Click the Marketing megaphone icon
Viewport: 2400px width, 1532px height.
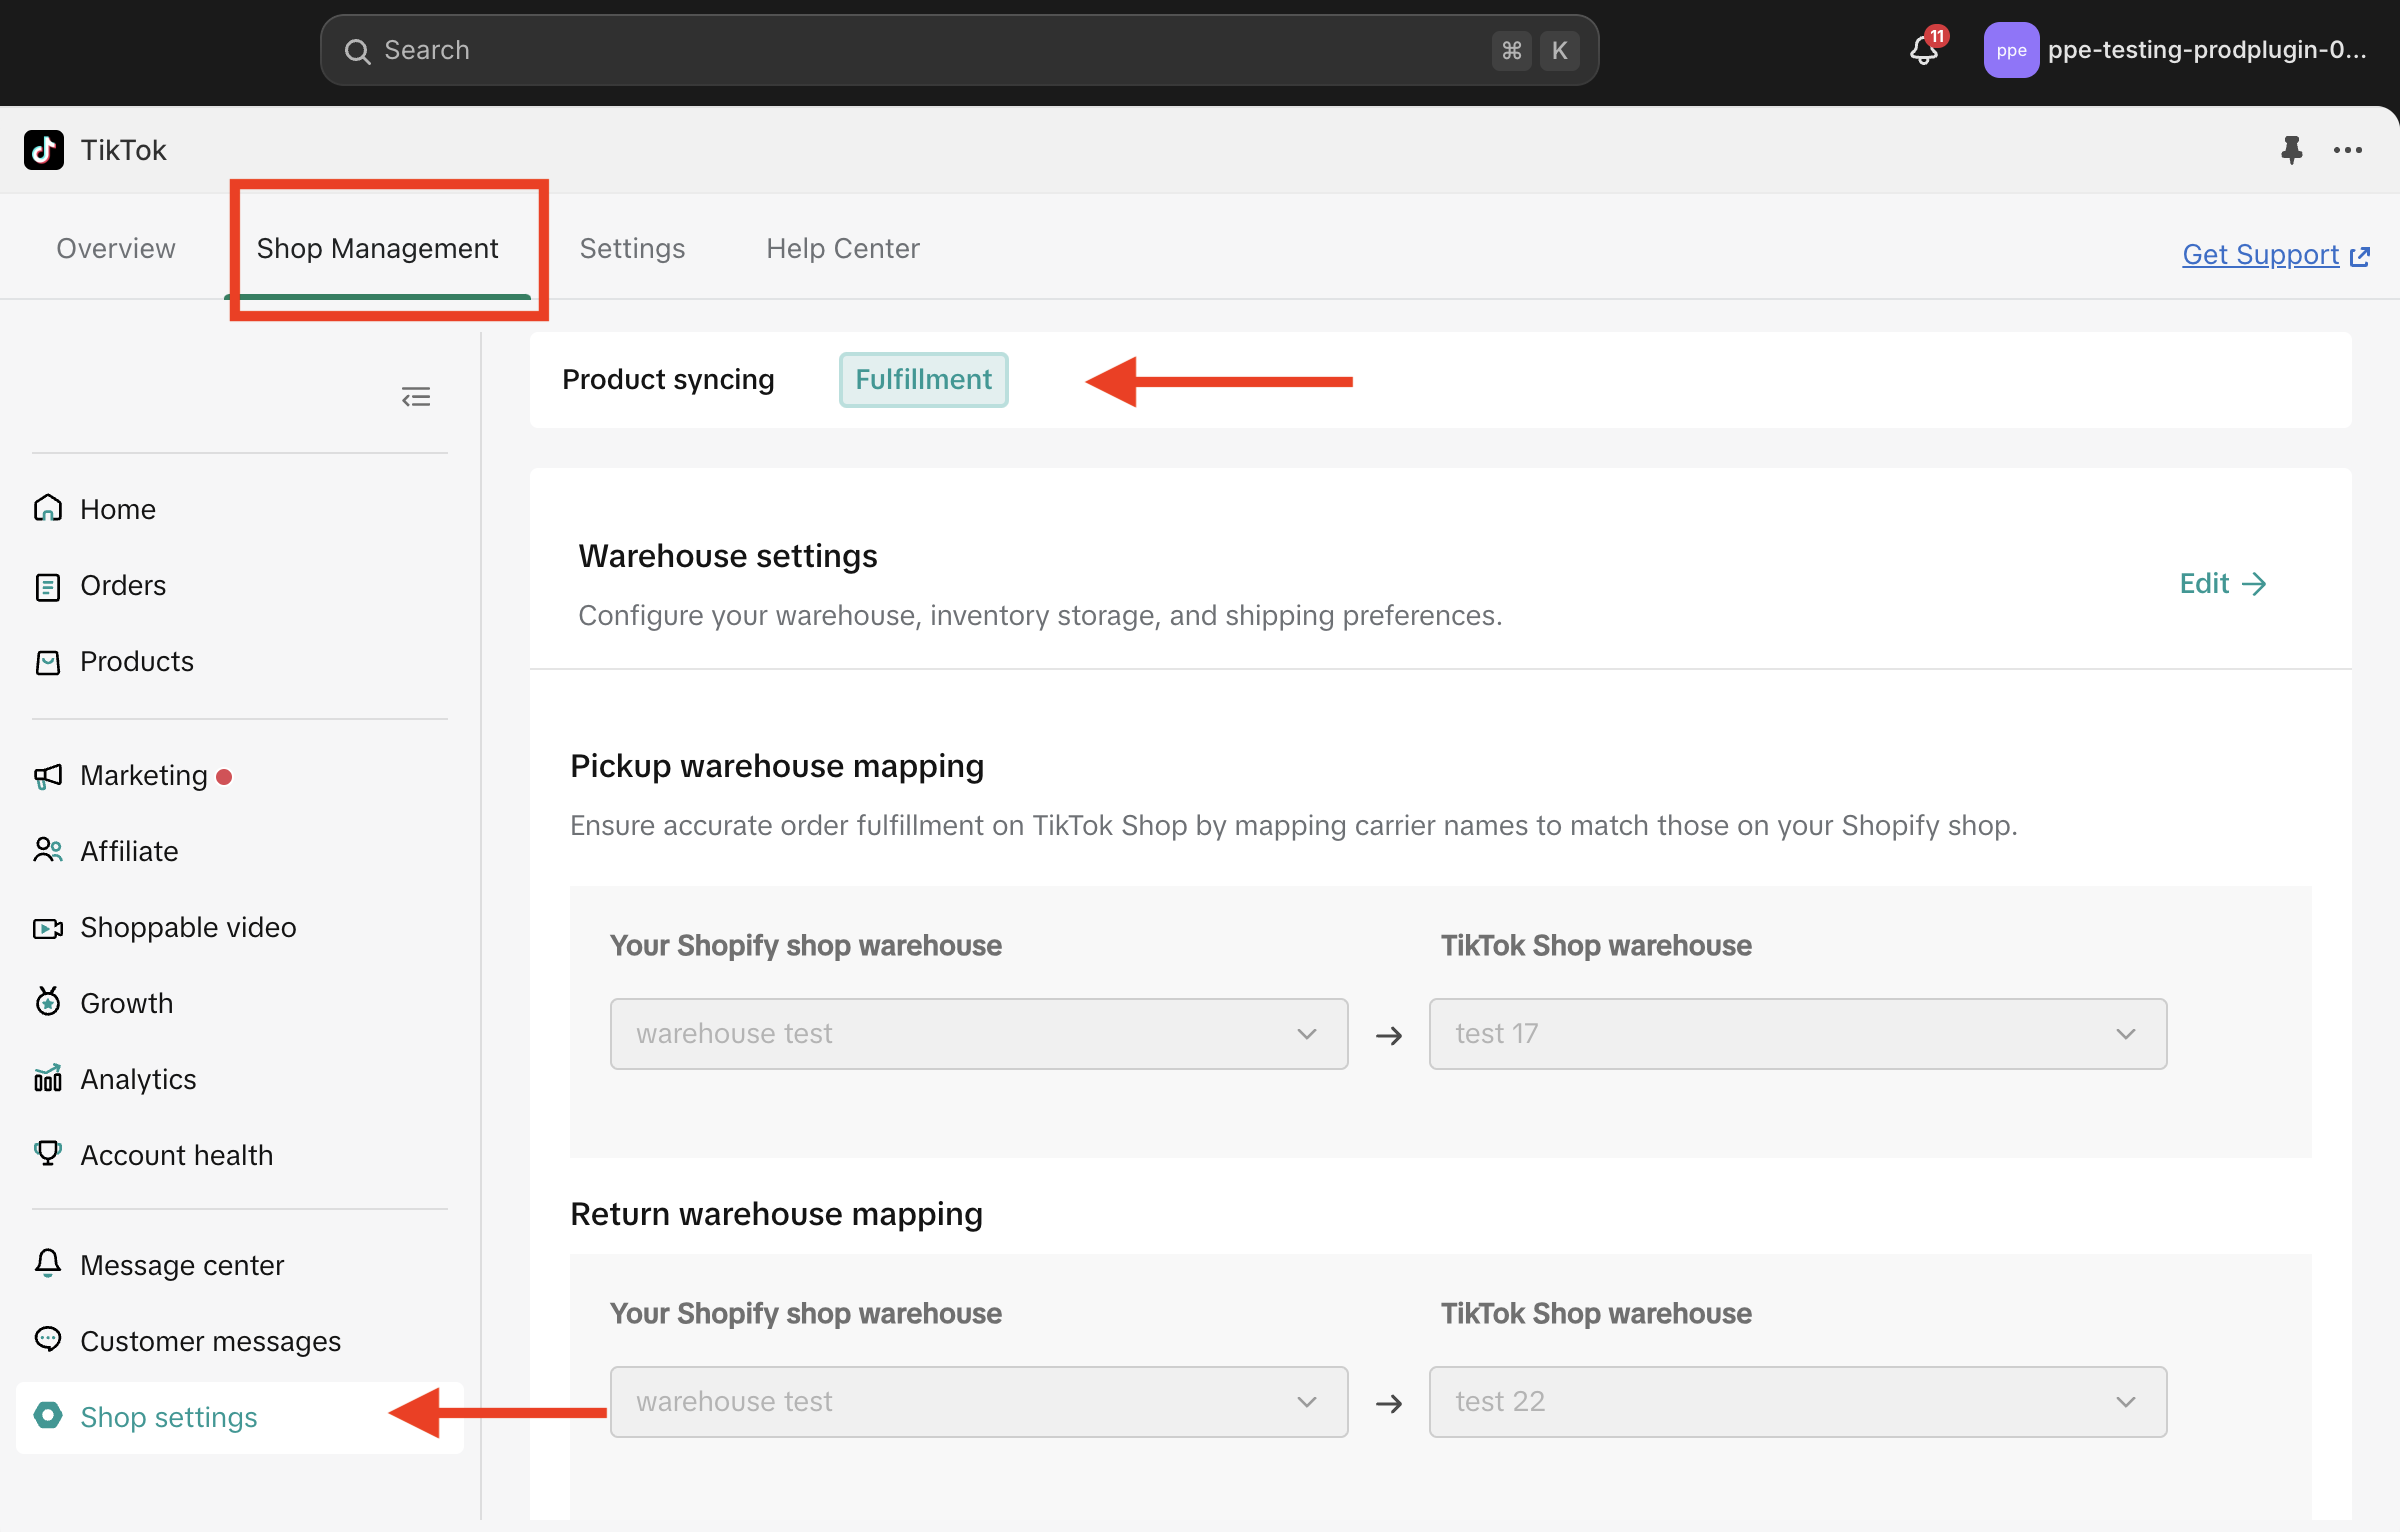48,776
